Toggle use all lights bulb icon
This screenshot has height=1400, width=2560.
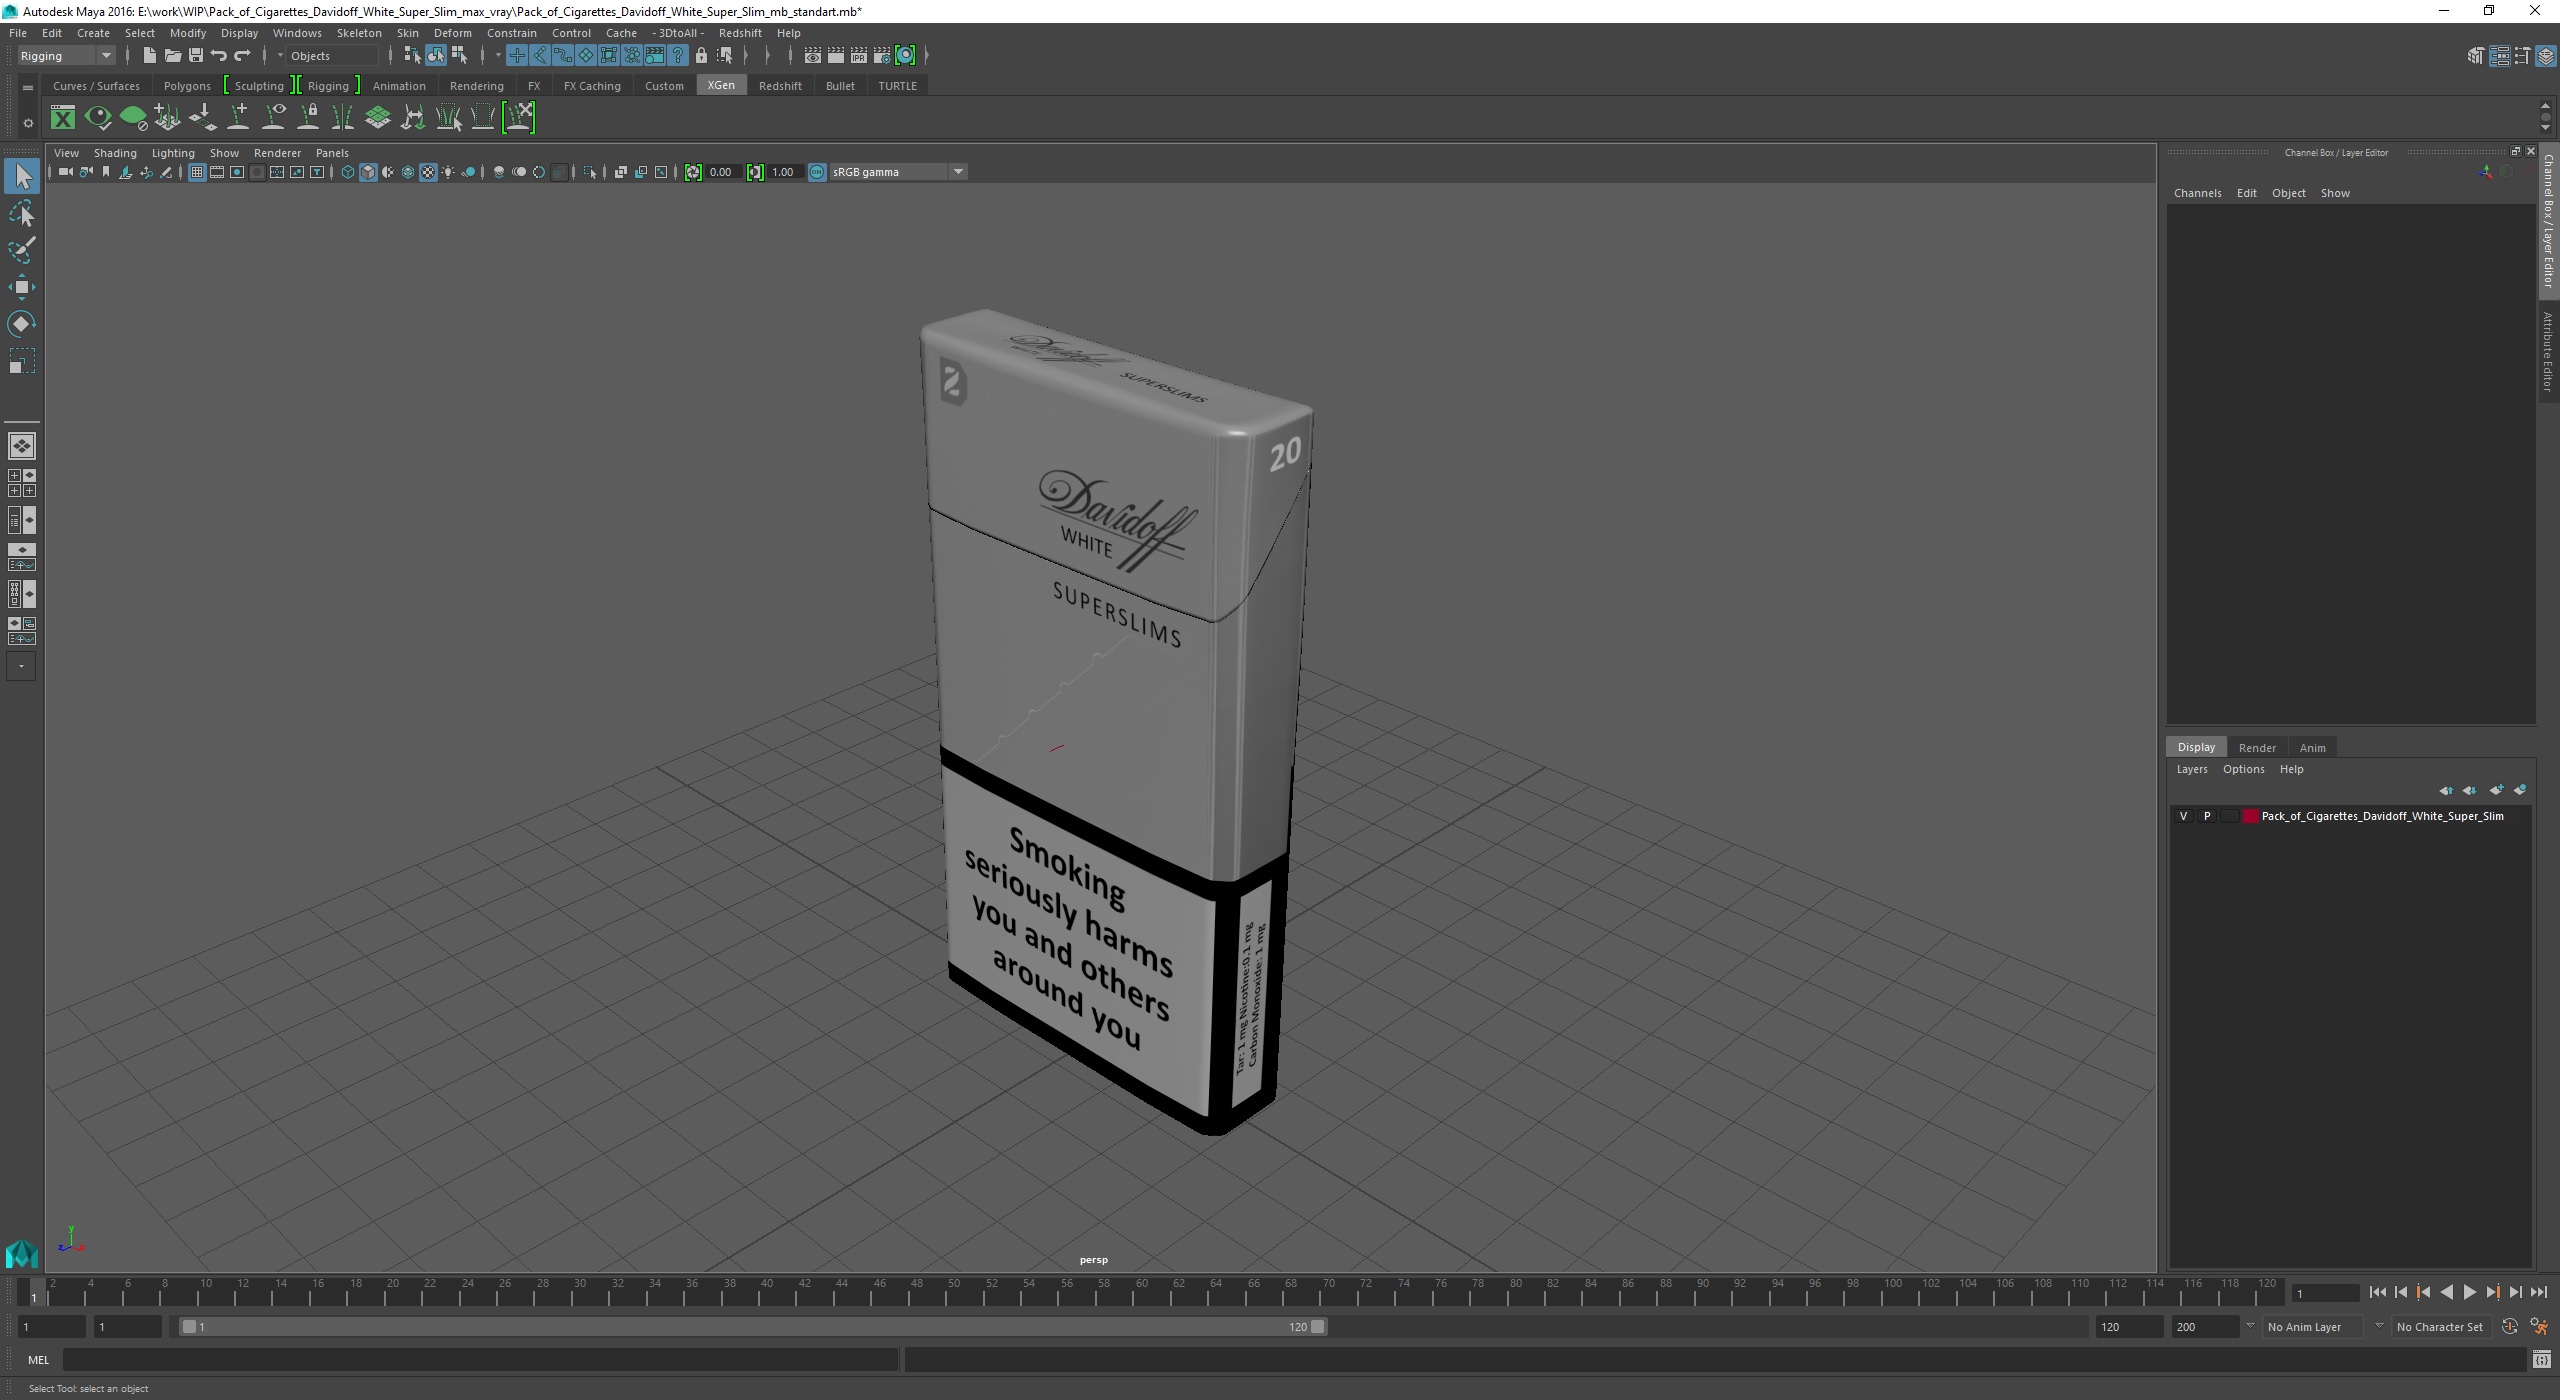tap(448, 172)
